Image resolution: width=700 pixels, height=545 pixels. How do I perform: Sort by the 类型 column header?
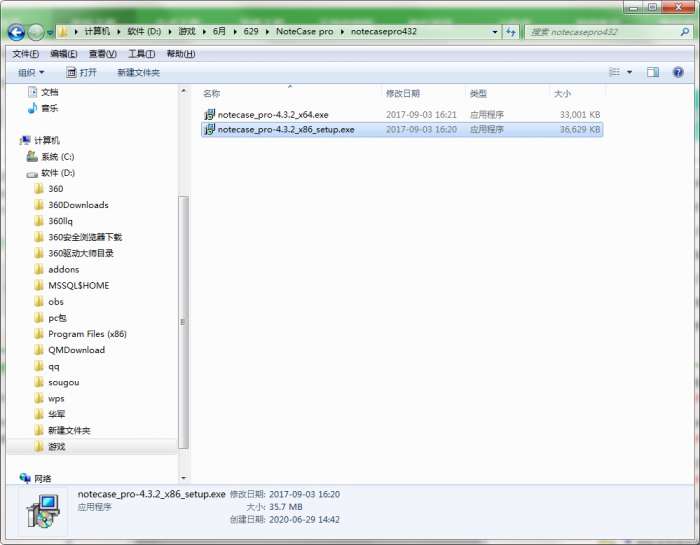(x=478, y=94)
